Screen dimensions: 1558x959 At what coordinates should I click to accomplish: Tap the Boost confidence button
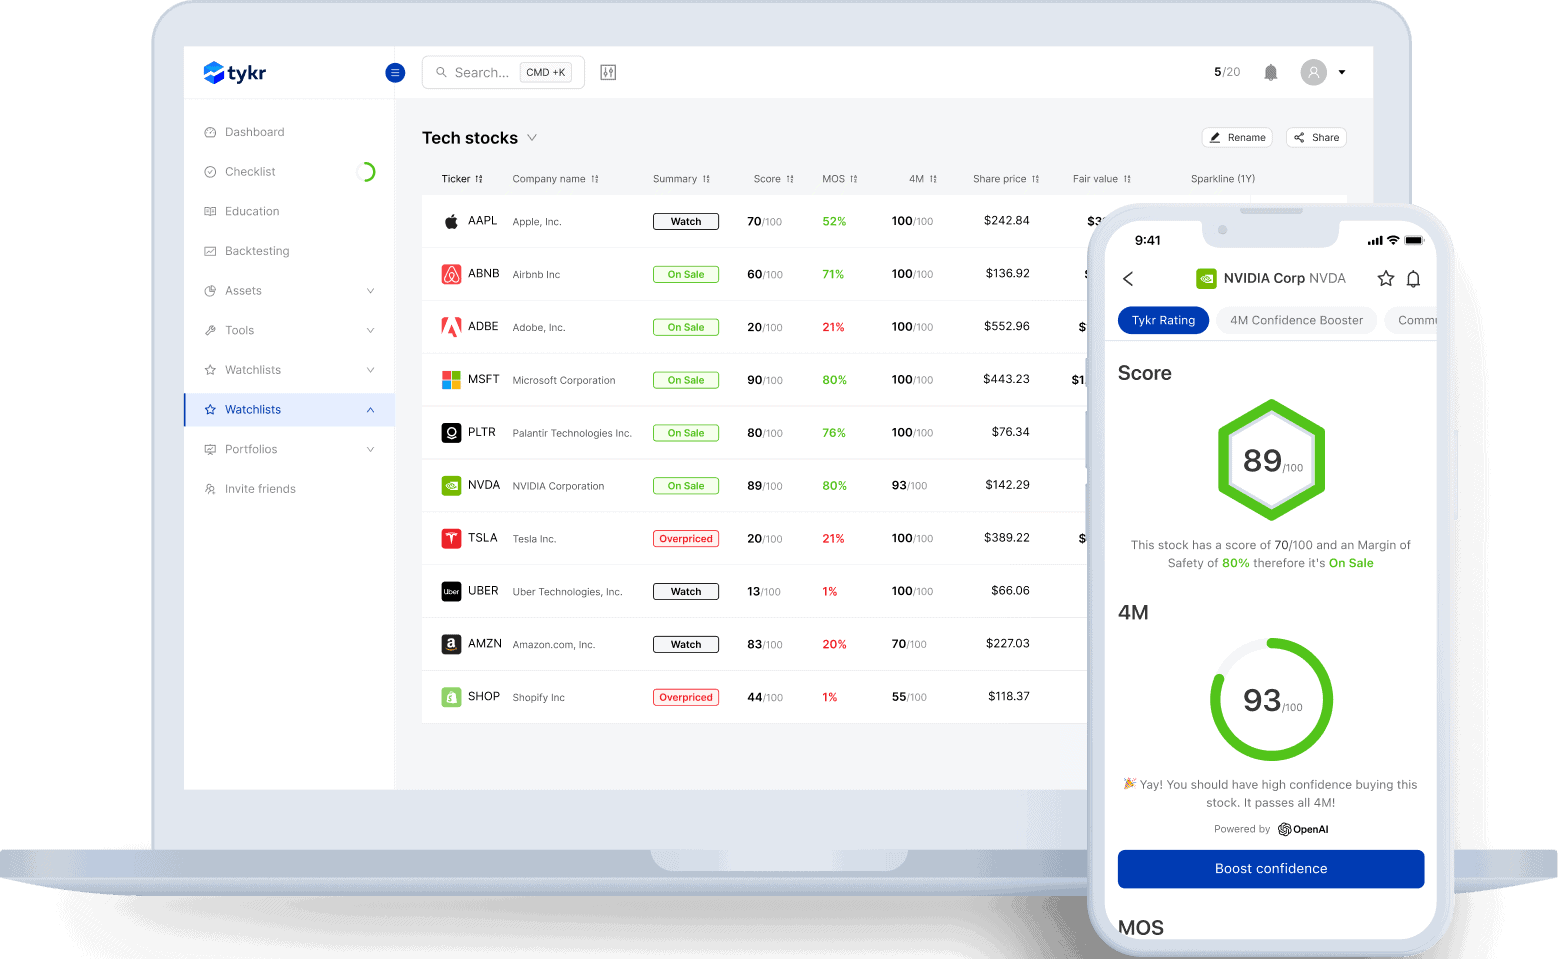[x=1270, y=869]
